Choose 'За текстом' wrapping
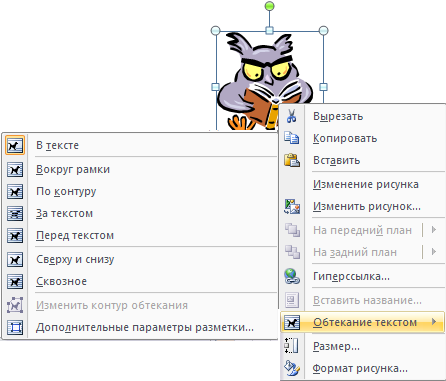This screenshot has height=381, width=446. [x=140, y=214]
